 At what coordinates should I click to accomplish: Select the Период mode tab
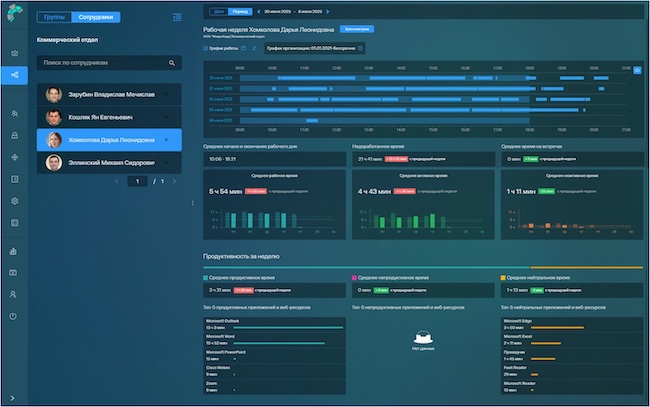[240, 12]
